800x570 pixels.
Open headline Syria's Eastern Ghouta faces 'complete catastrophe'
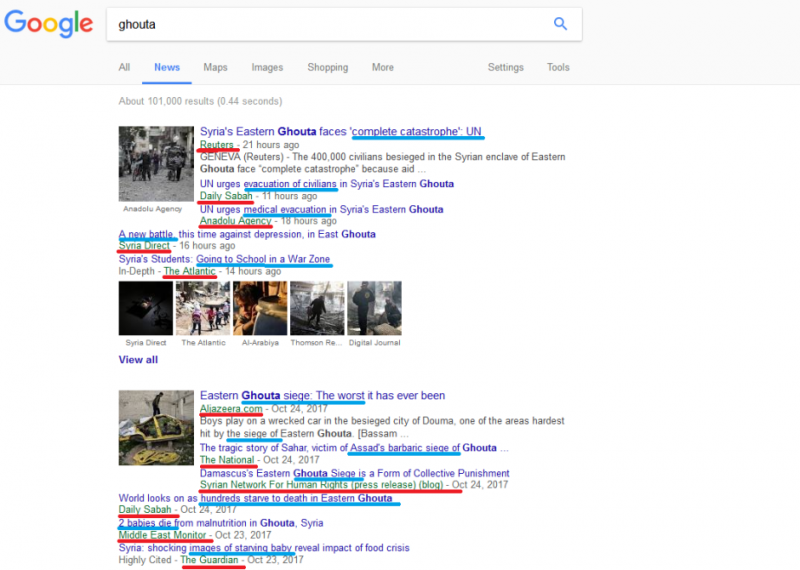pyautogui.click(x=341, y=132)
